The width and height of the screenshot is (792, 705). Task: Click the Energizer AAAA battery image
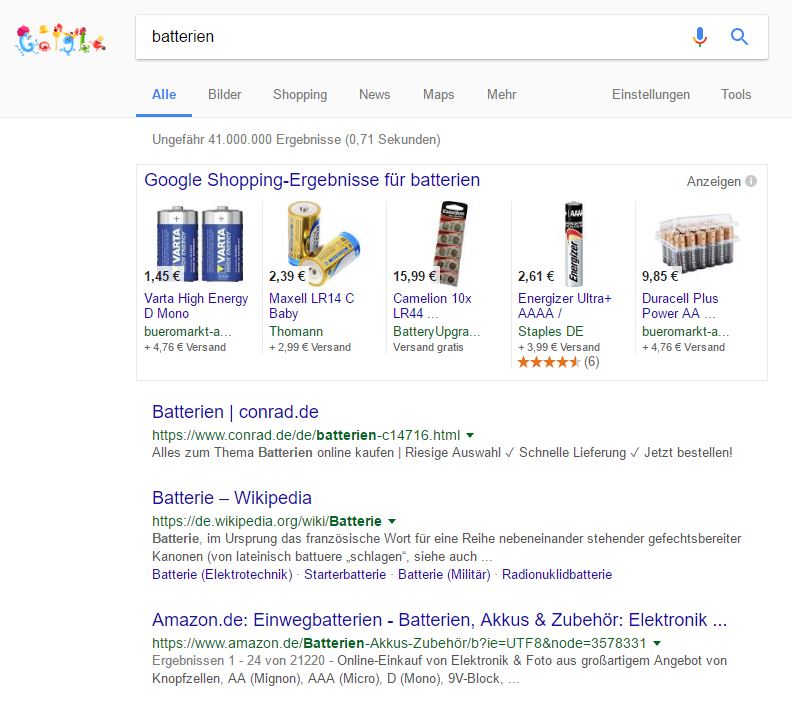[574, 243]
